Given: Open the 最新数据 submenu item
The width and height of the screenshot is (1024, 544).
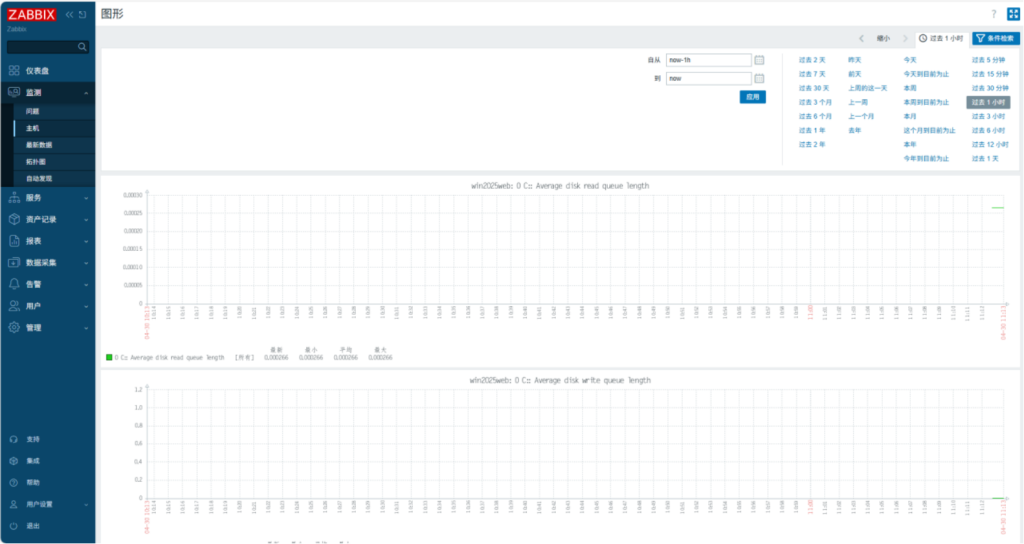Looking at the screenshot, I should click(x=39, y=145).
